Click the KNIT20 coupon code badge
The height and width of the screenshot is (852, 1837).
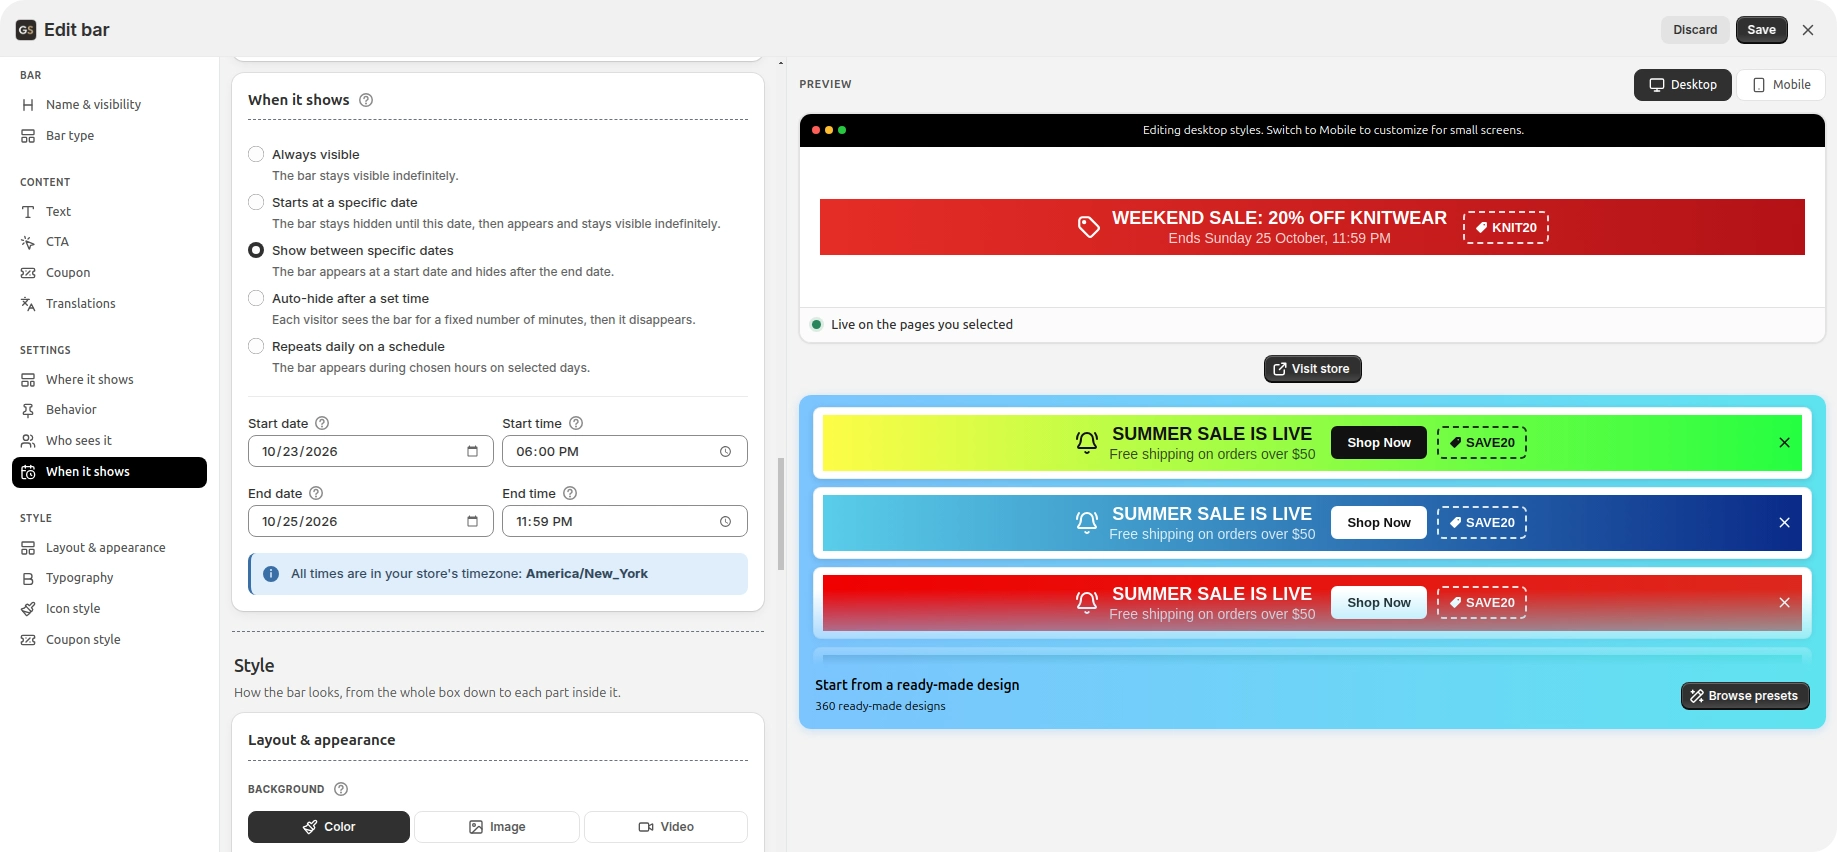tap(1506, 228)
